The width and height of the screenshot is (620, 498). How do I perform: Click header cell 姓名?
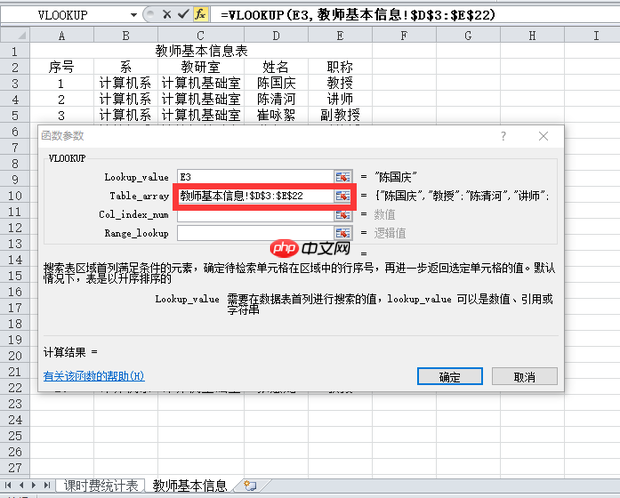(x=276, y=67)
